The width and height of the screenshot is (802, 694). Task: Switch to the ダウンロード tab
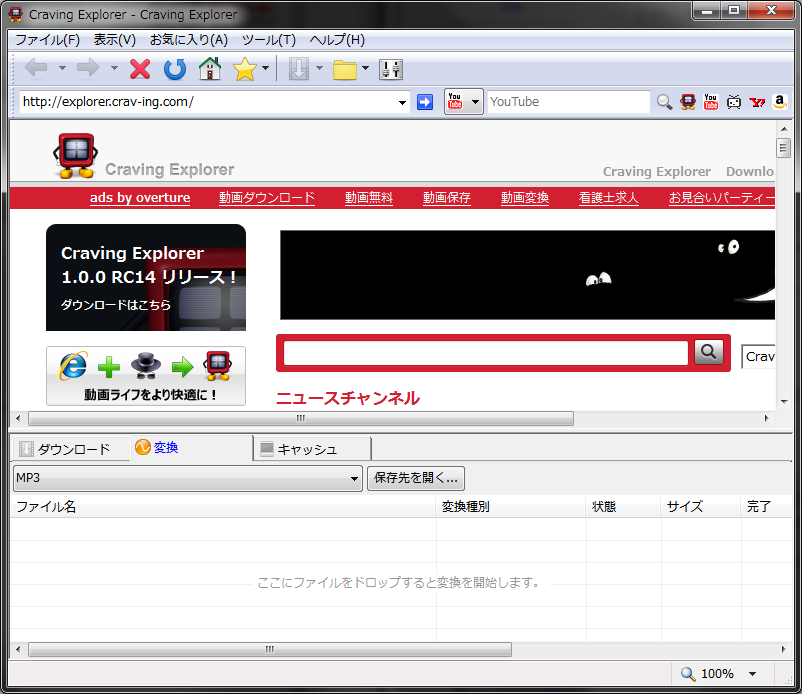(x=72, y=449)
